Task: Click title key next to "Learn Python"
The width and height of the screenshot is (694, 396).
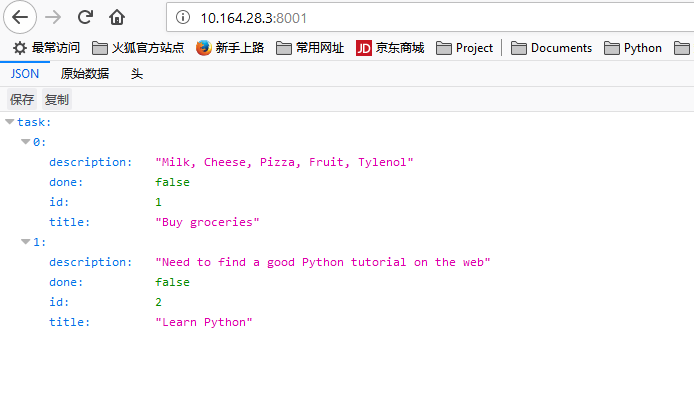Action: tap(69, 322)
